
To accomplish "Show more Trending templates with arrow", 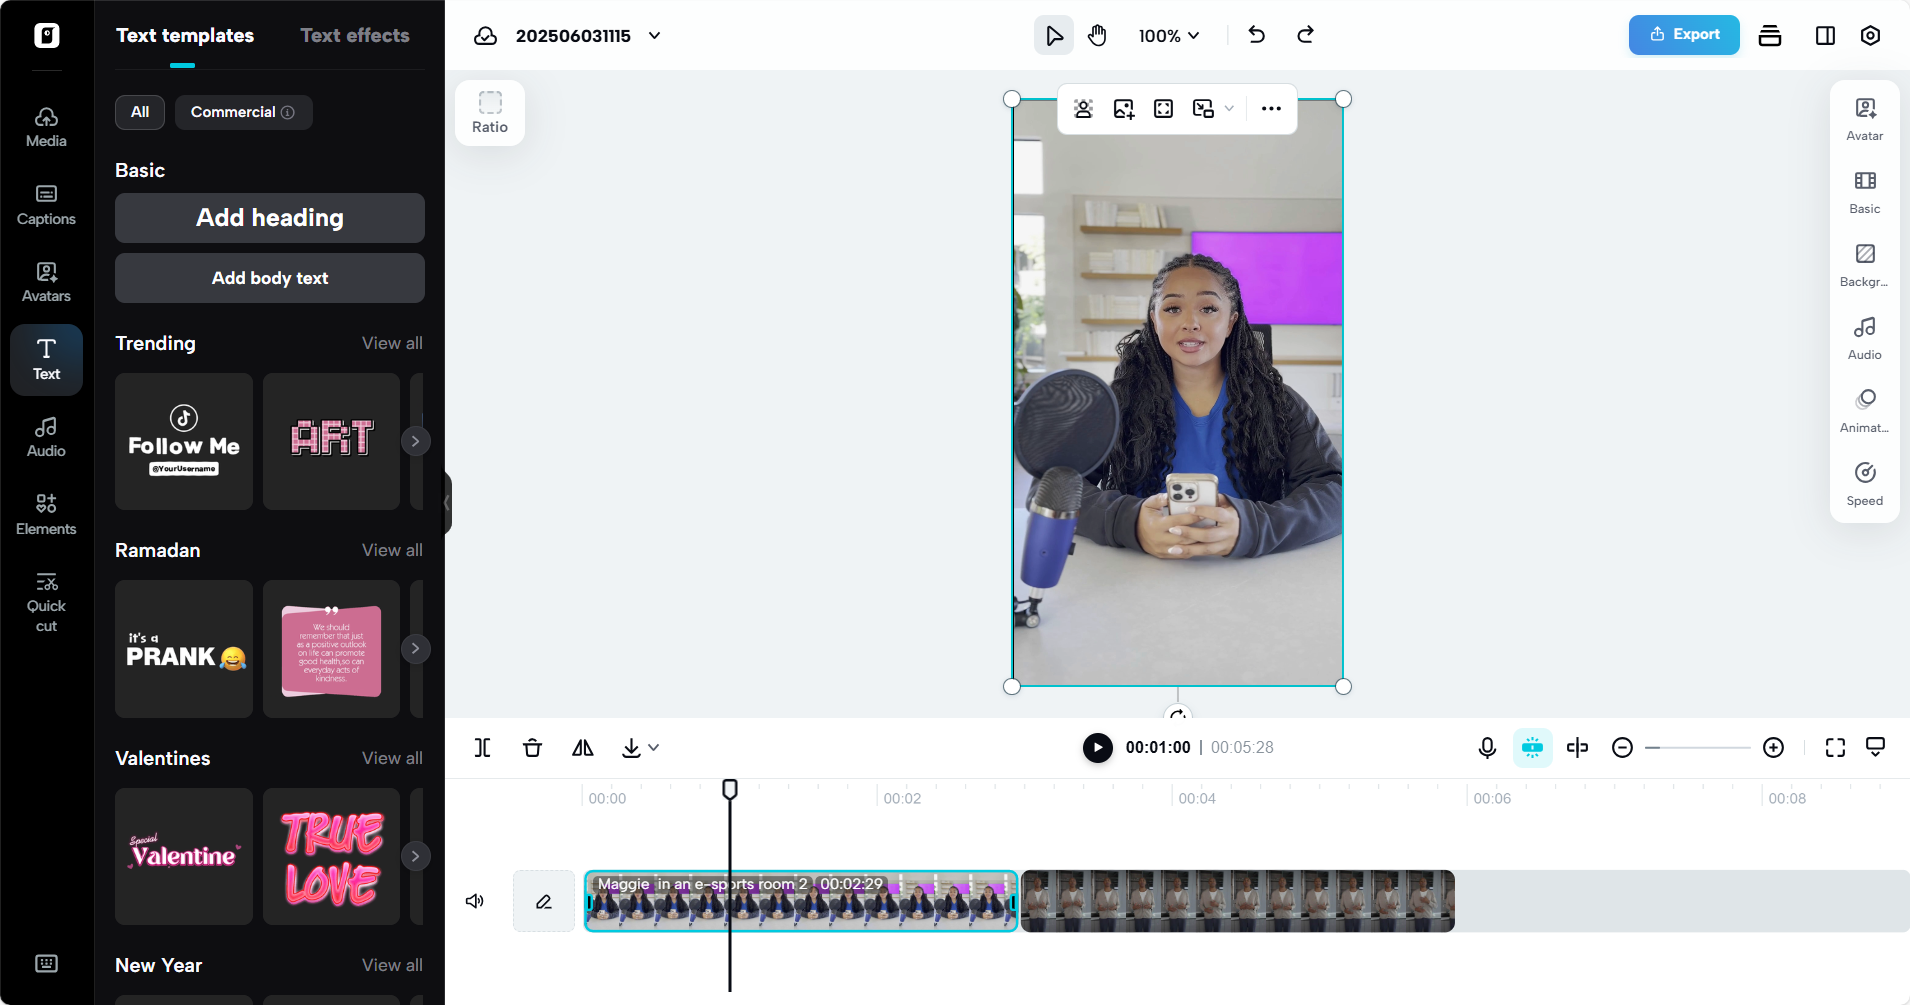I will click(415, 441).
